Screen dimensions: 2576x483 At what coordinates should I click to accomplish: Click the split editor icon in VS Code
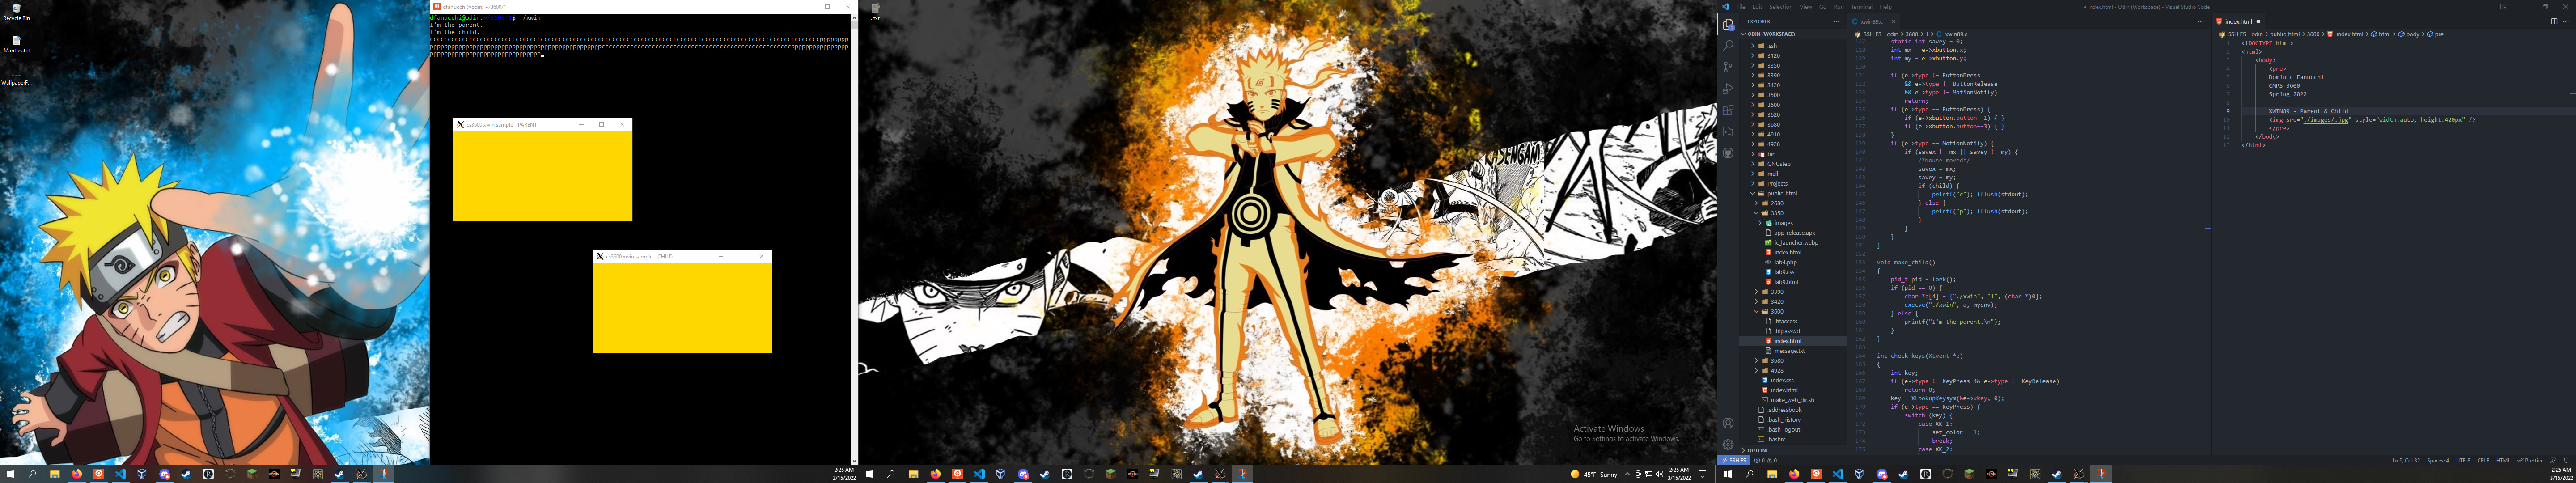pyautogui.click(x=2554, y=21)
